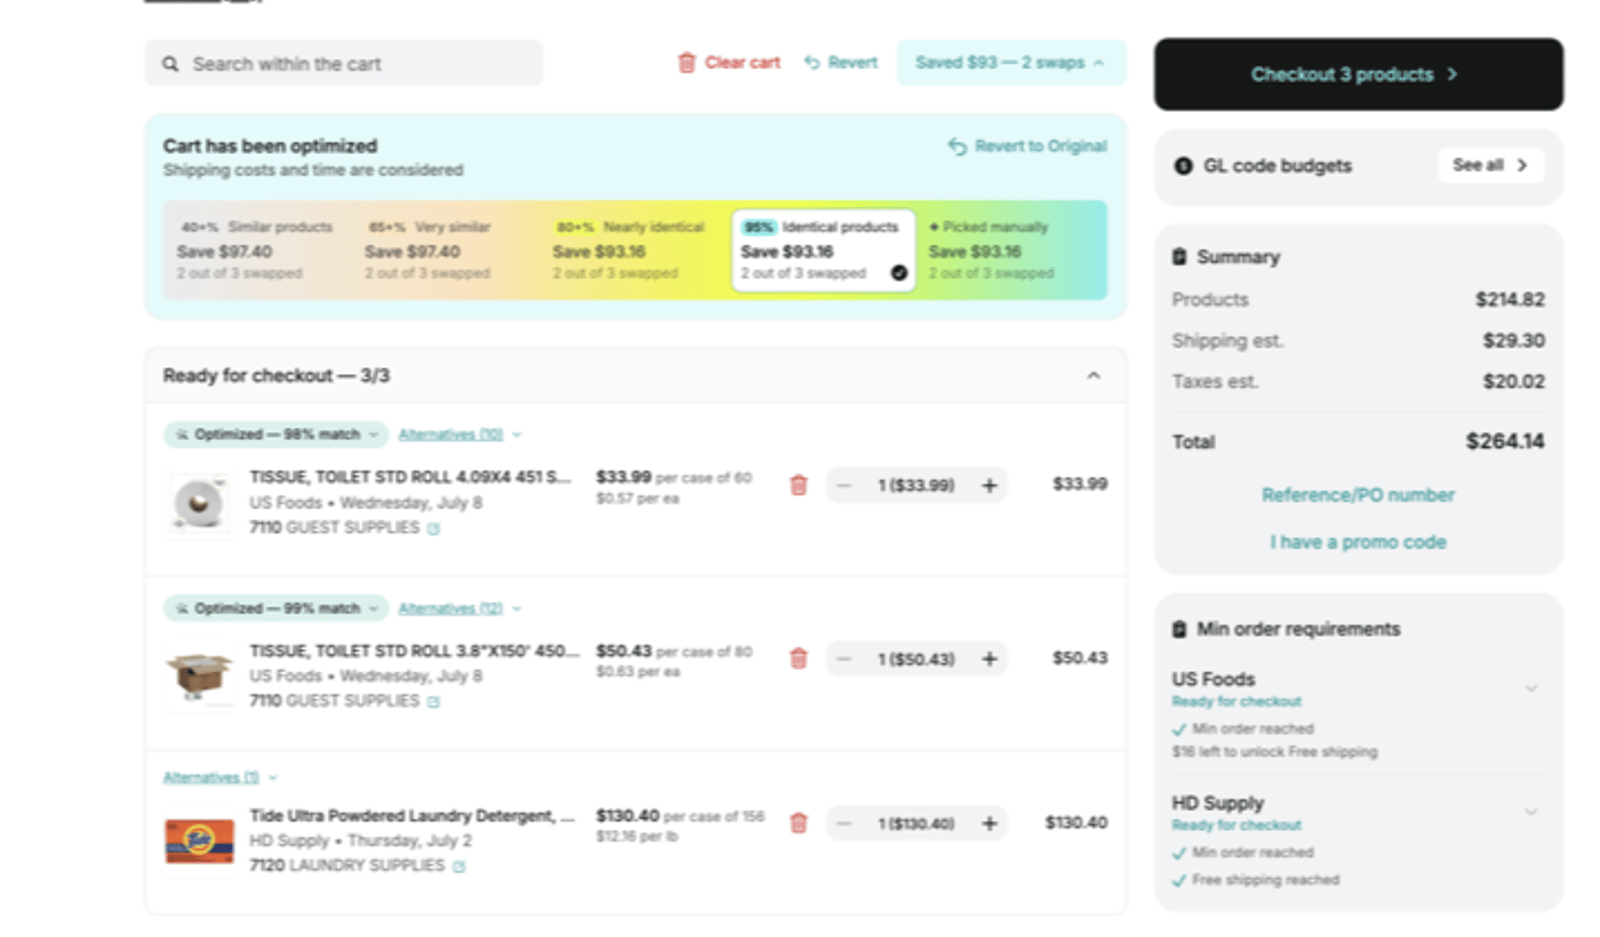Open the toilet paper roll product thumbnail
This screenshot has height=937, width=1600.
point(199,503)
